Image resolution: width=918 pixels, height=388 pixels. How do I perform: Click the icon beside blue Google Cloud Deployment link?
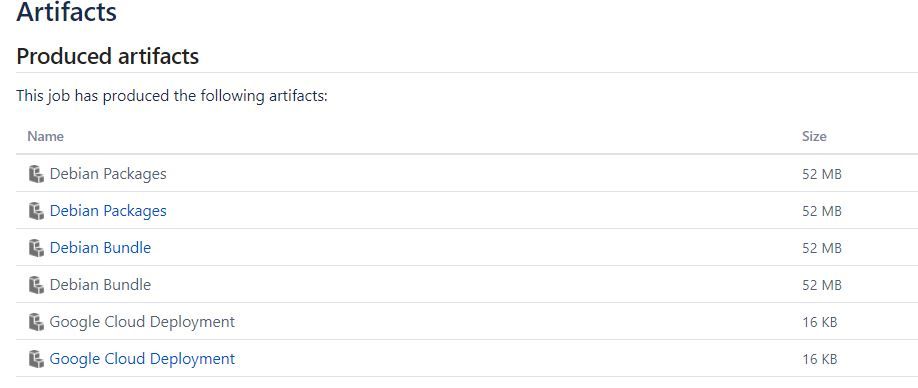coord(36,359)
